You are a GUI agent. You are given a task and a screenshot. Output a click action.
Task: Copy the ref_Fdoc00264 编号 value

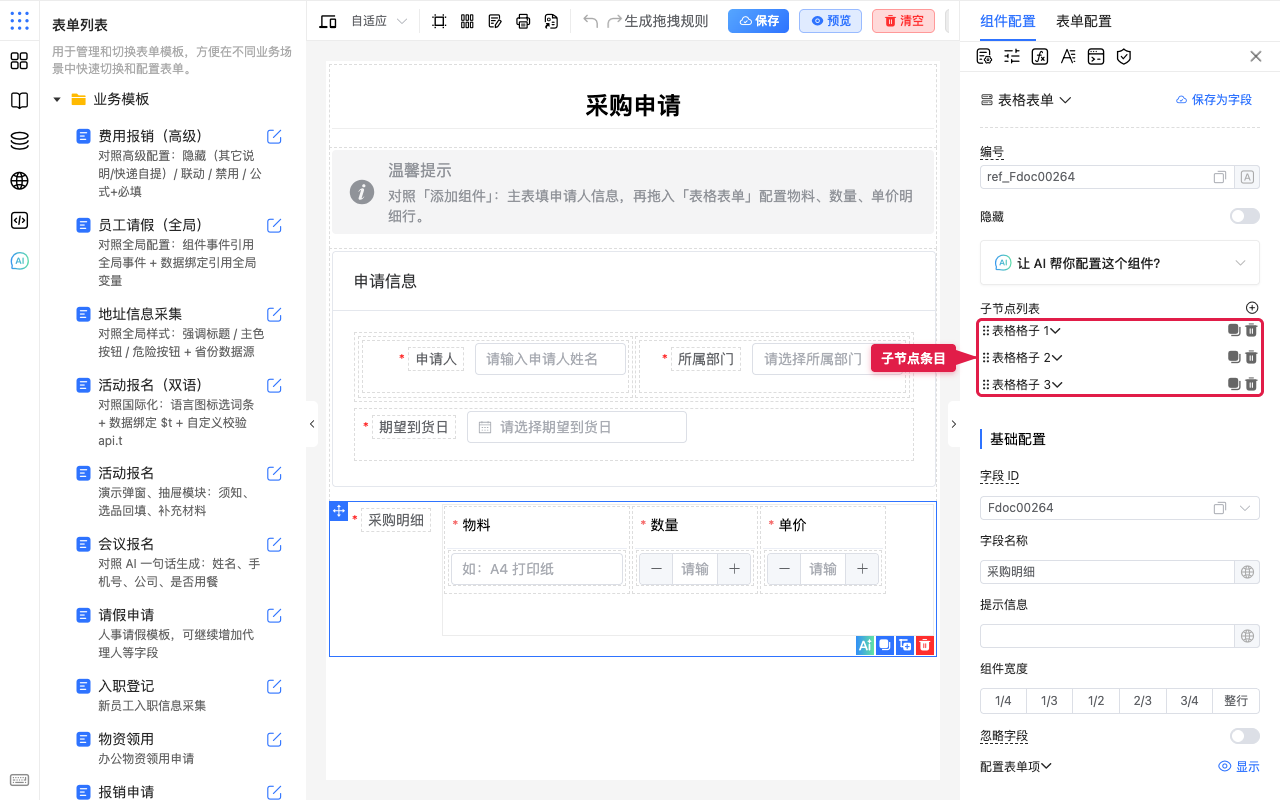(1220, 177)
